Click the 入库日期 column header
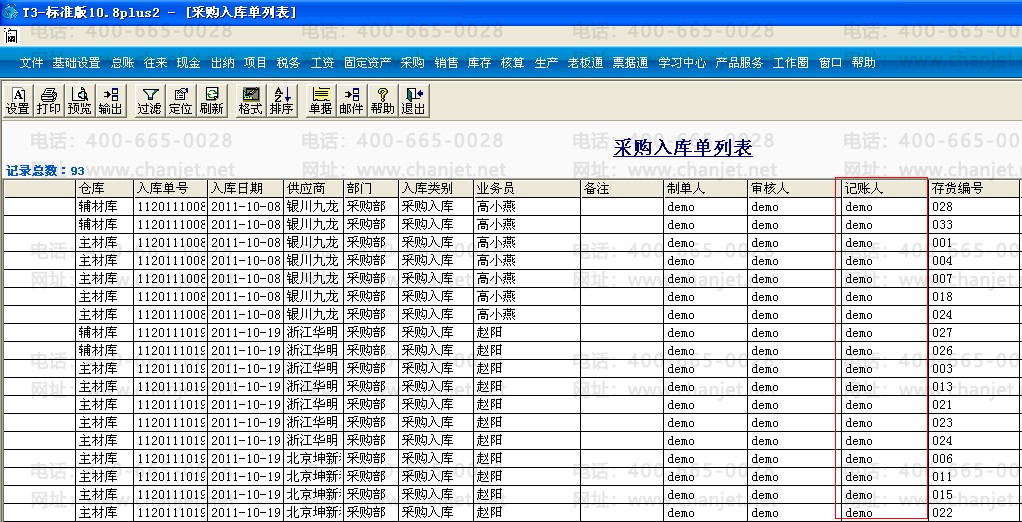The image size is (1022, 522). (246, 188)
